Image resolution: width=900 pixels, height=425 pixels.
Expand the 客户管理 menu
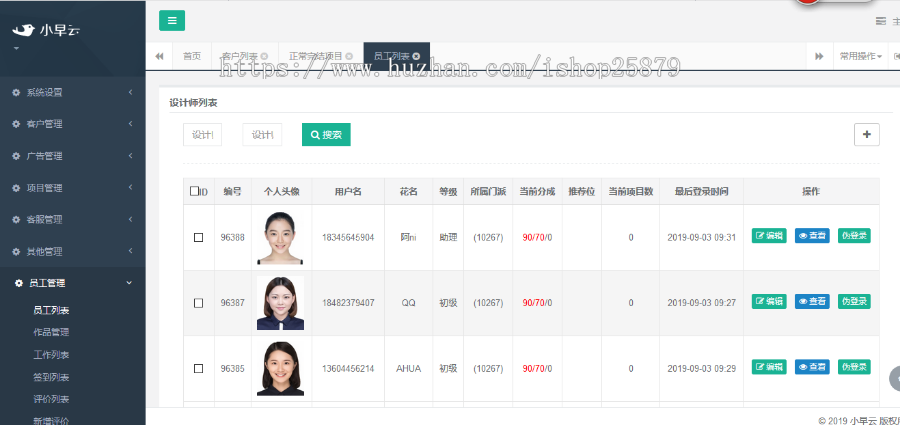[72, 124]
